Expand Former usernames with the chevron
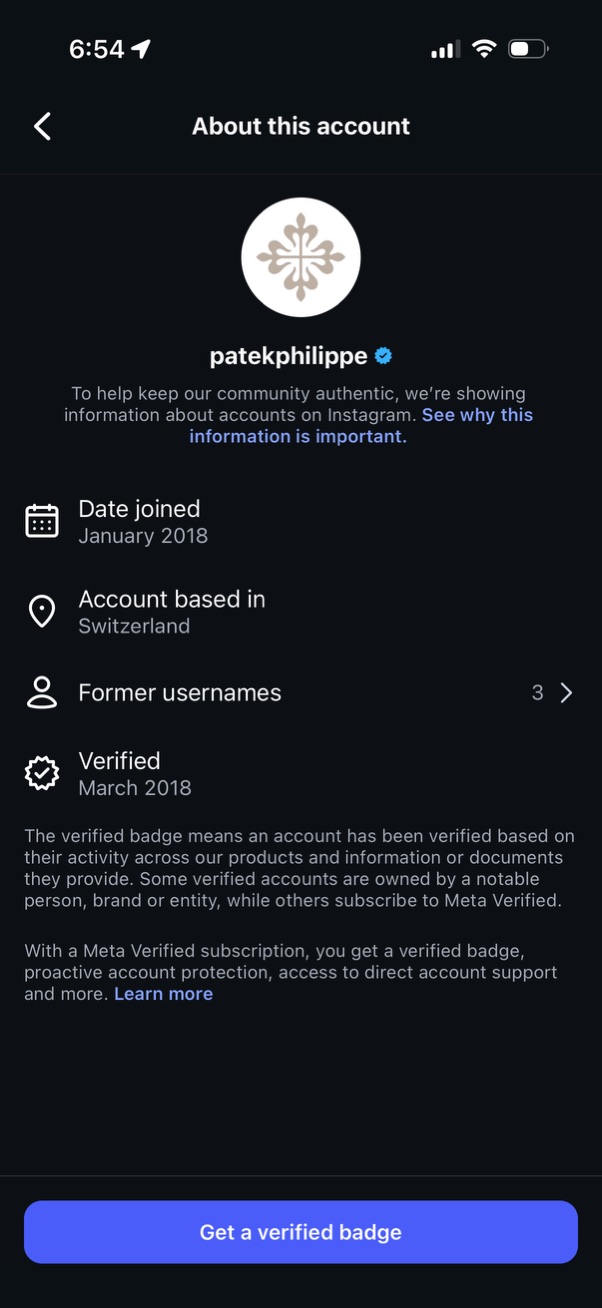The width and height of the screenshot is (602, 1308). (567, 693)
